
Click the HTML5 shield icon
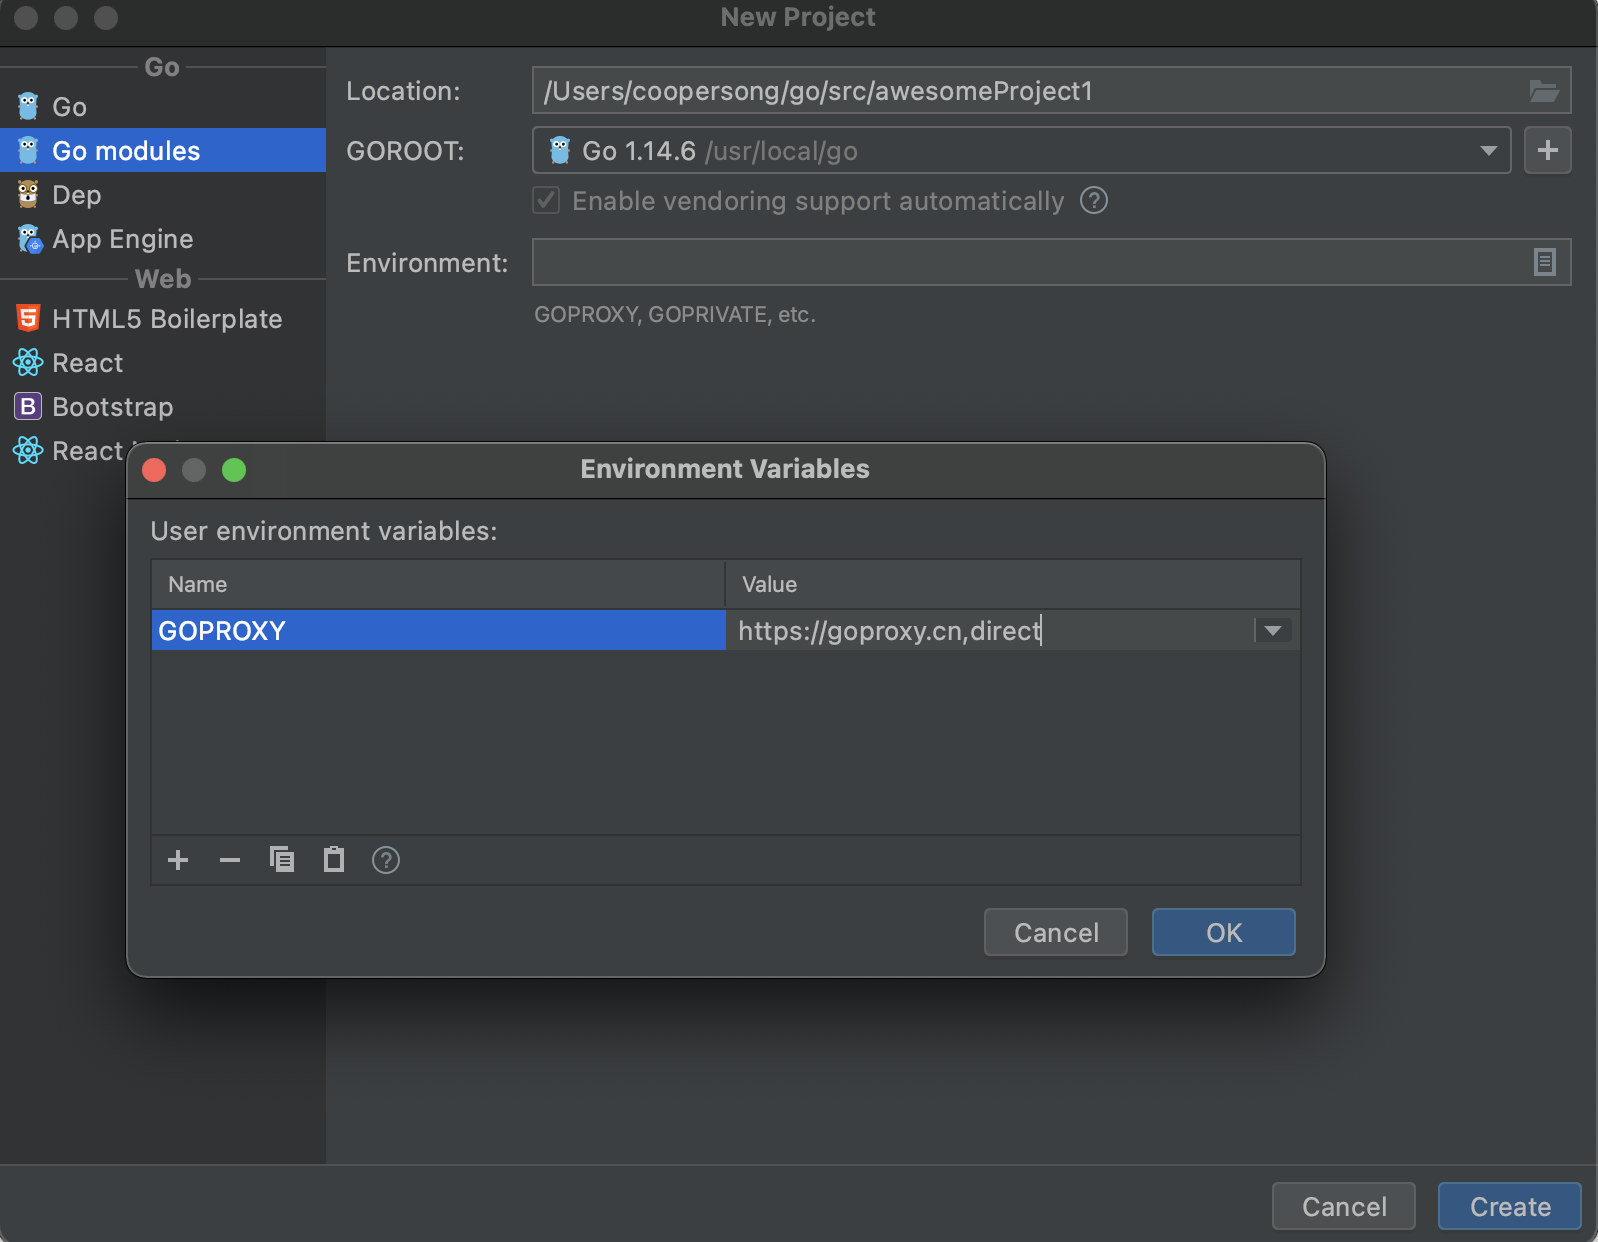click(x=28, y=318)
